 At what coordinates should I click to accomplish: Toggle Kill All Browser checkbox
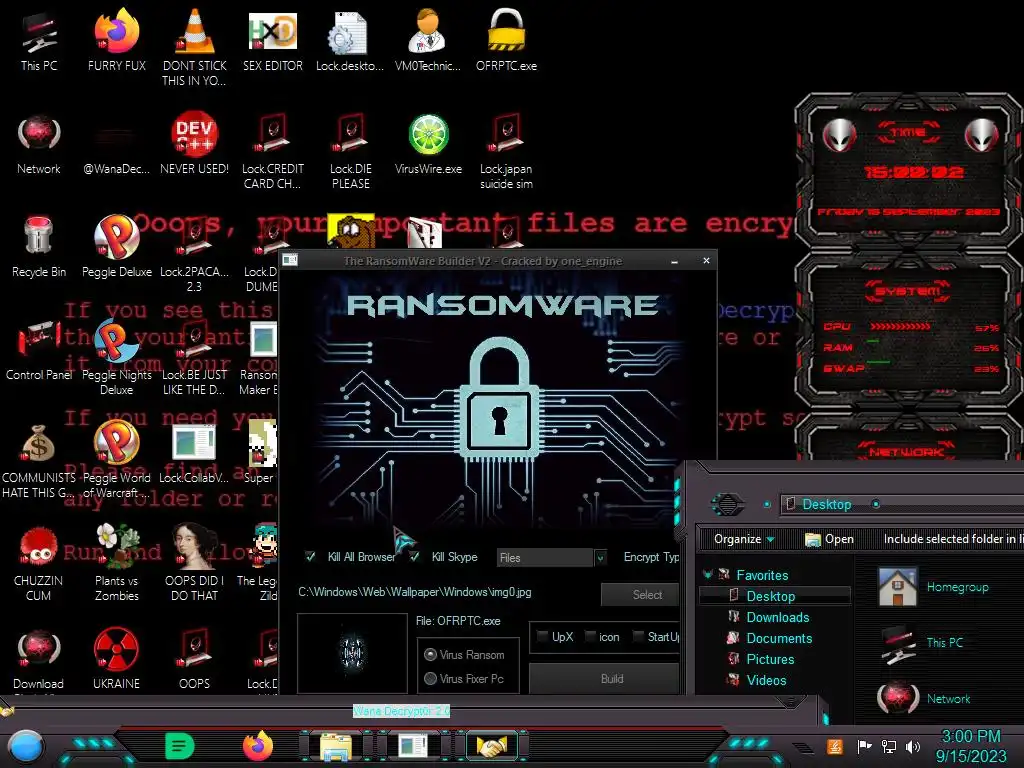pos(310,556)
